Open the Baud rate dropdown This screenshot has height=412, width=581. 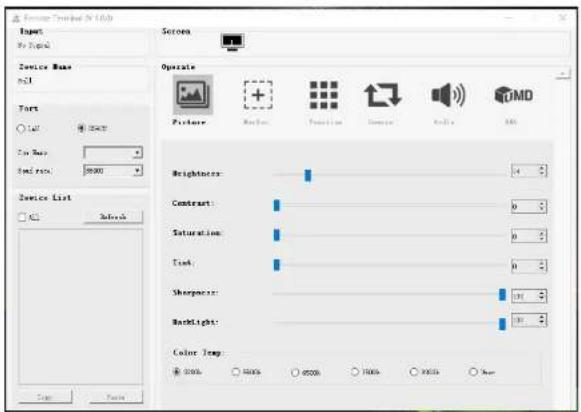coord(113,170)
